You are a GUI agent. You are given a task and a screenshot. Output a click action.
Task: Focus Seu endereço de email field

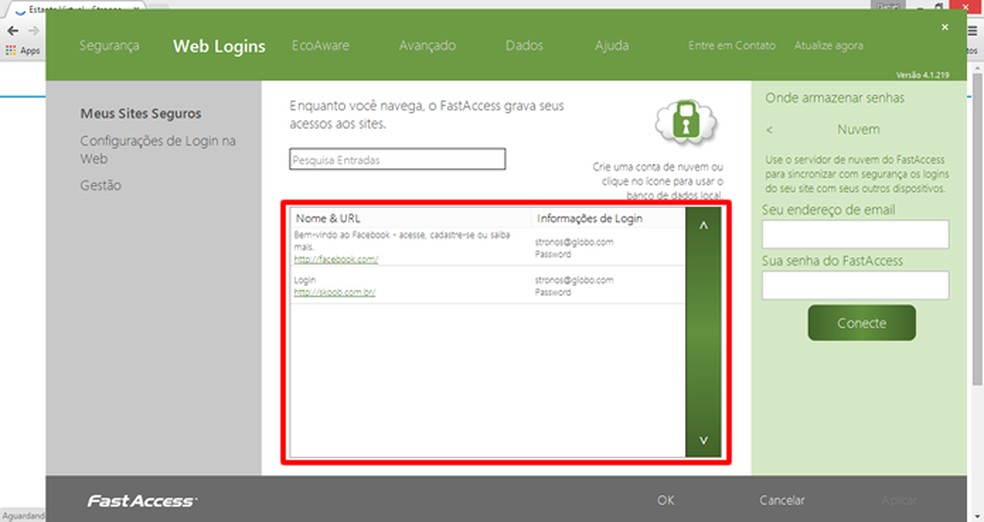point(855,235)
